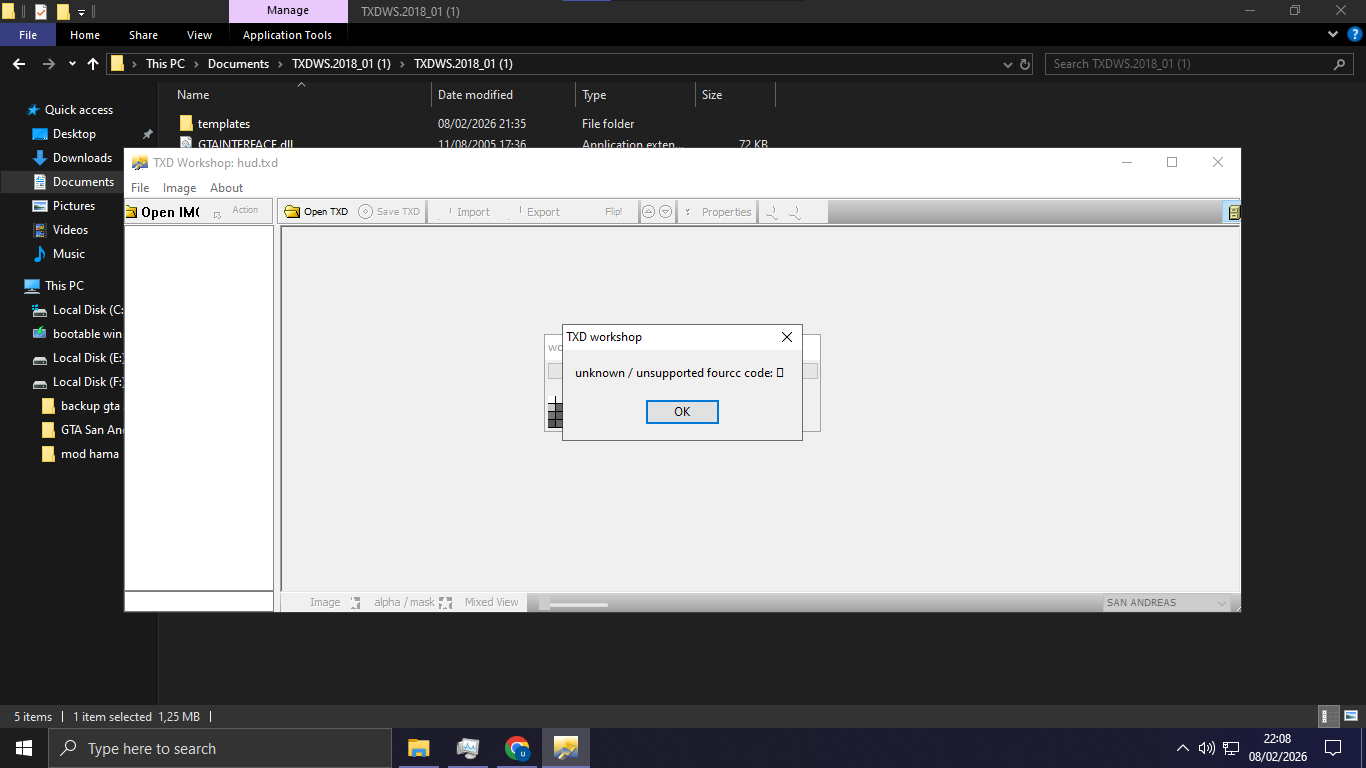This screenshot has width=1366, height=768.
Task: Click the first curved tool icon after Properties
Action: click(772, 212)
